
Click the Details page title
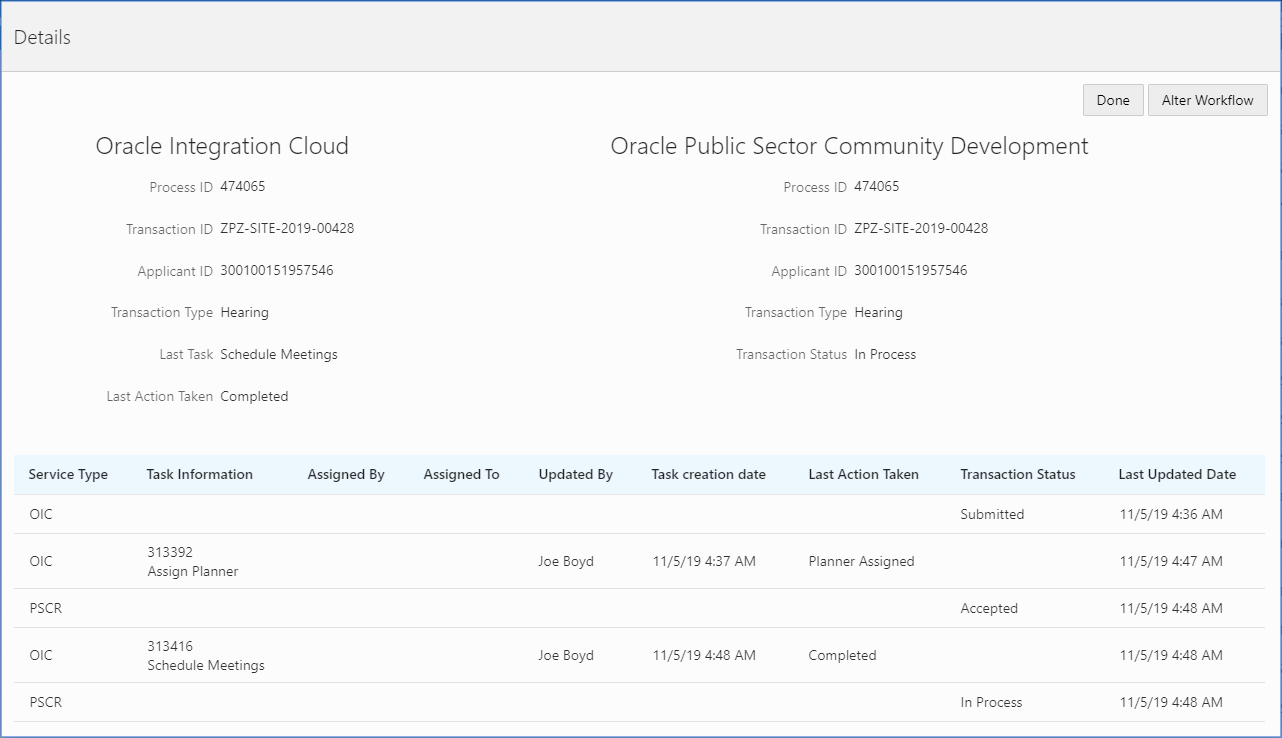pos(42,37)
